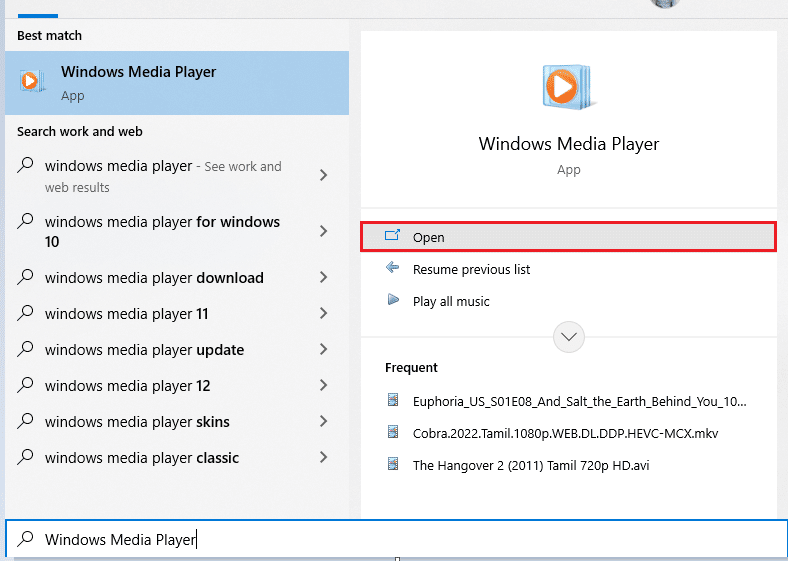Click the Play all music play icon

(x=393, y=300)
